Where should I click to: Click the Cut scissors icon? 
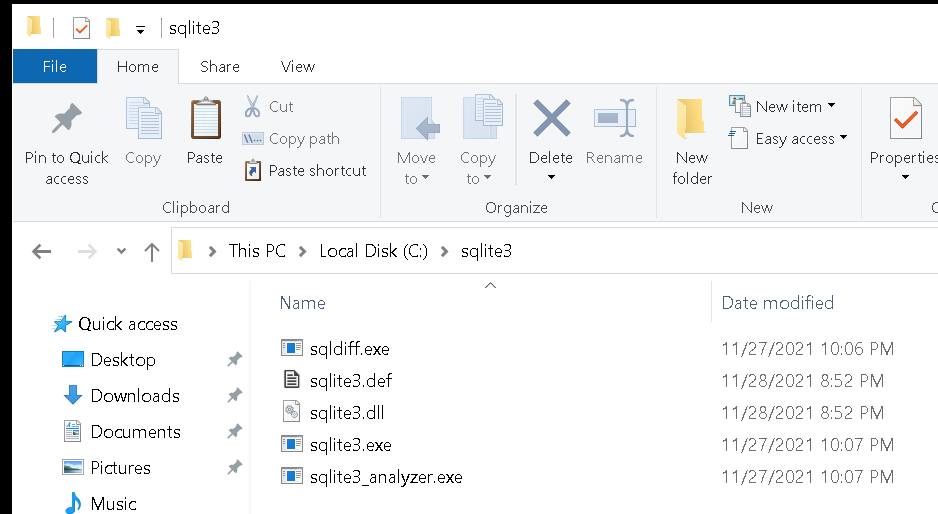point(252,107)
